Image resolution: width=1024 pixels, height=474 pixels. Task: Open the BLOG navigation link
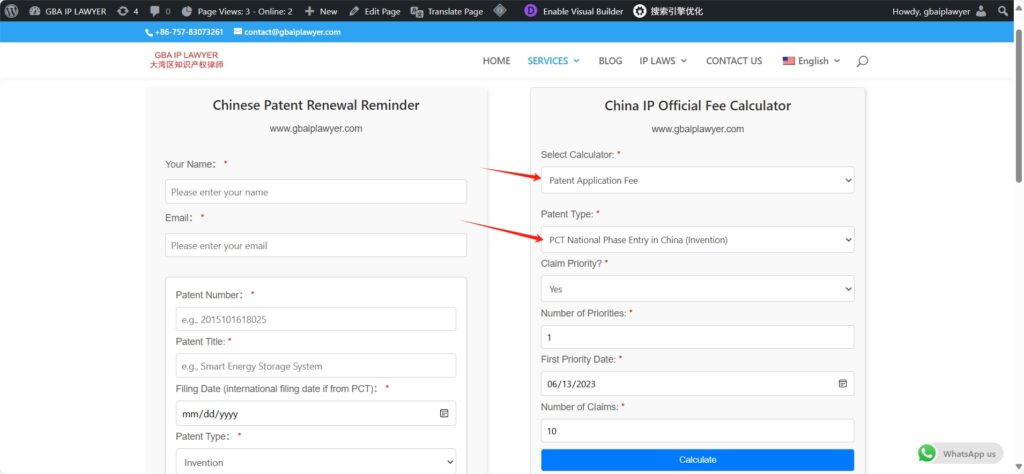tap(610, 61)
